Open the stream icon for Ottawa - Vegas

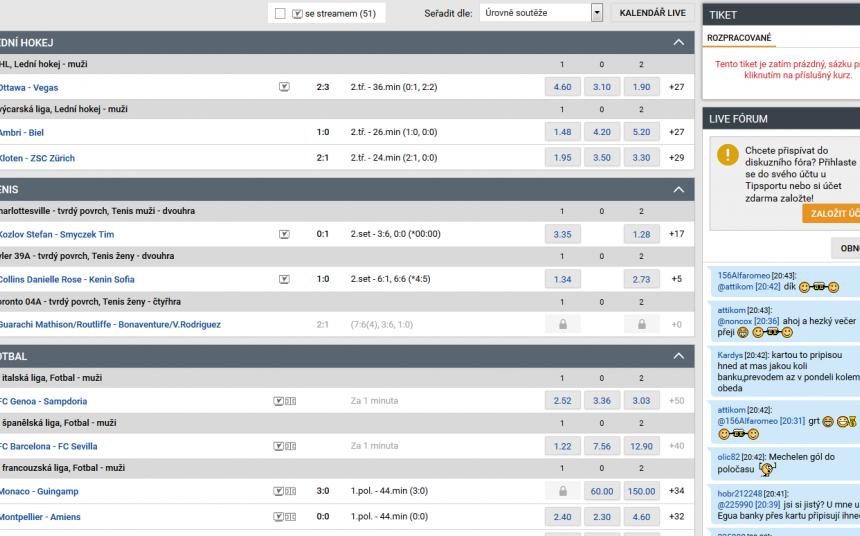click(x=284, y=87)
